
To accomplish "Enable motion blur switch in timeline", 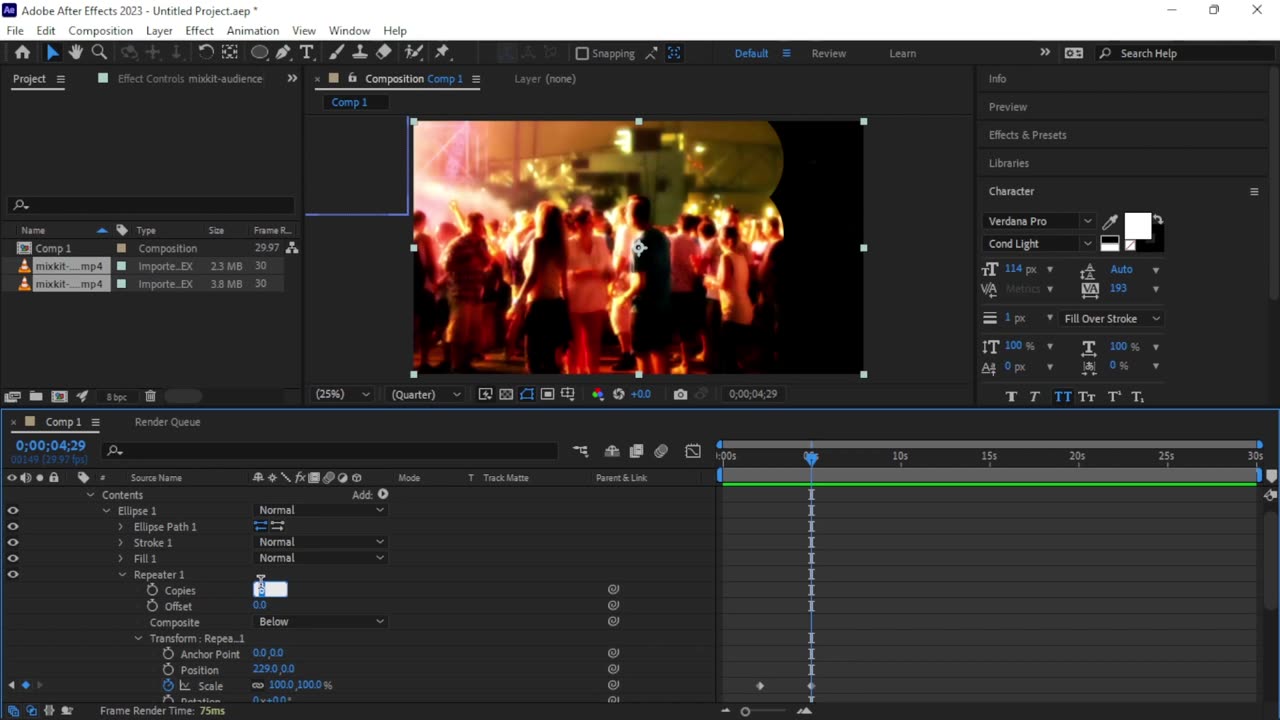I will click(661, 452).
